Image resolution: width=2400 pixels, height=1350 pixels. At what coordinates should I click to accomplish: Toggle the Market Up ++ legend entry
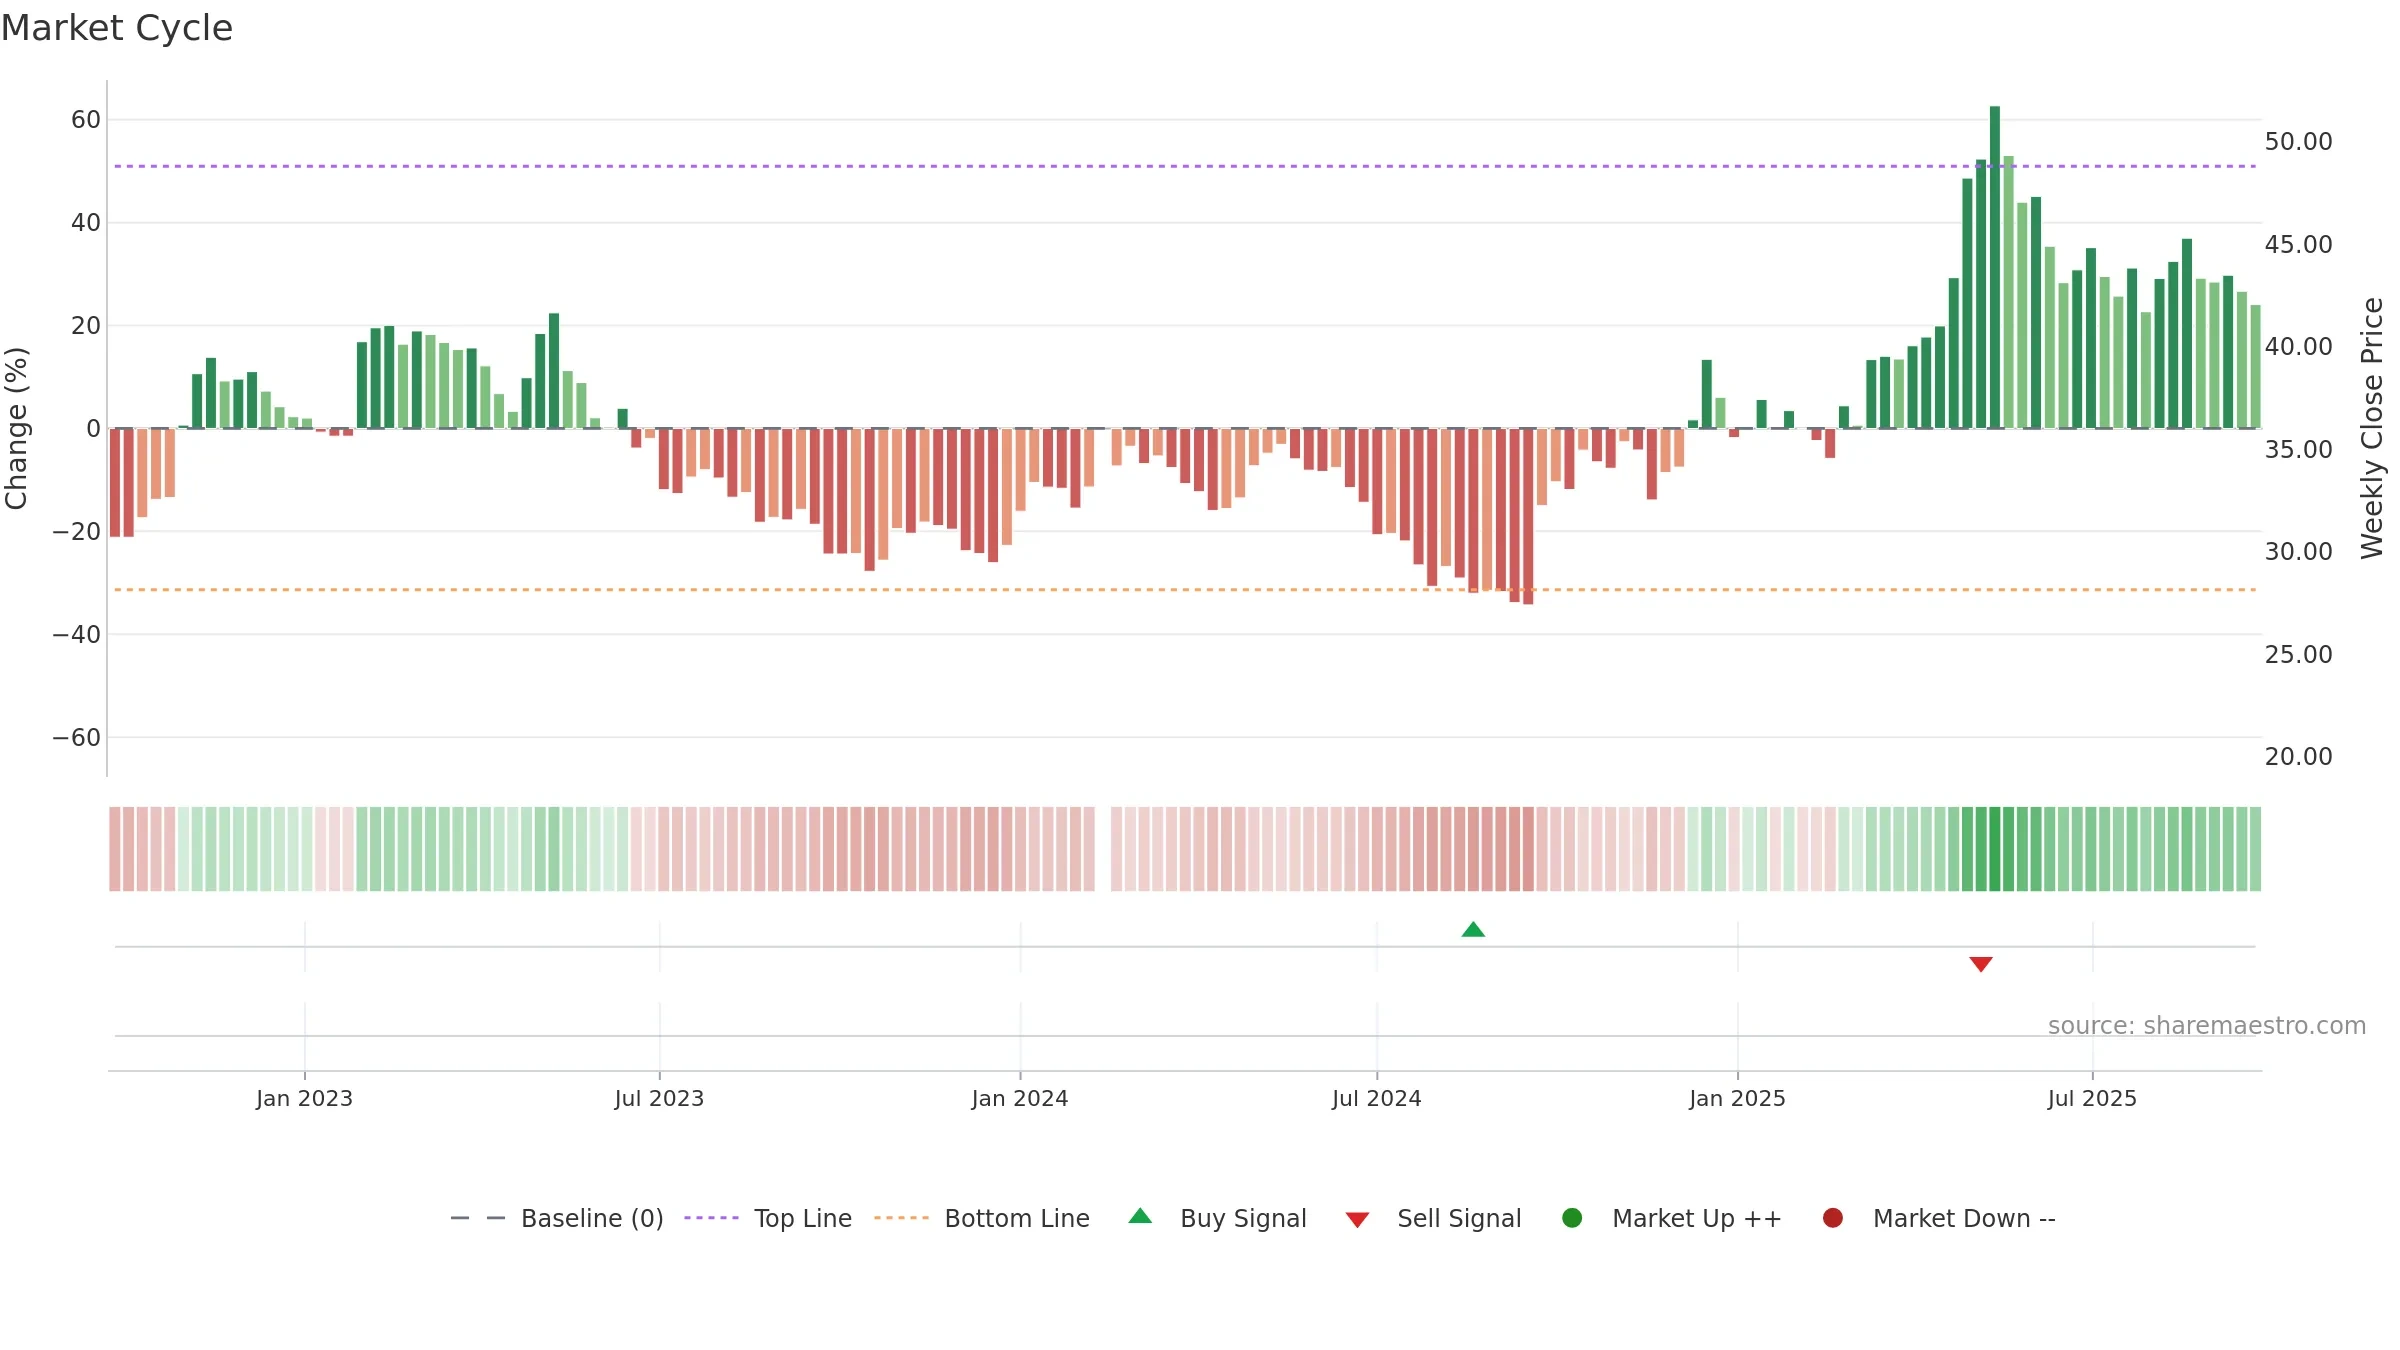(1672, 1218)
